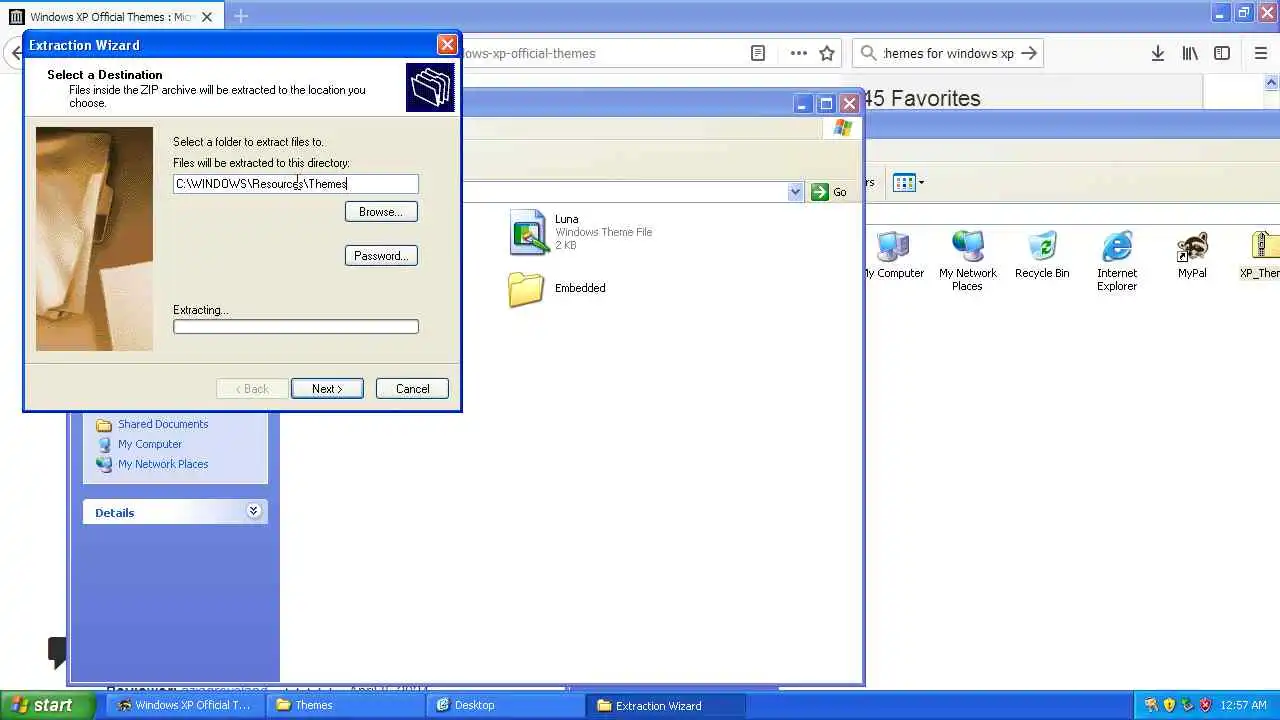This screenshot has width=1280, height=720.
Task: Switch to Desktop taskbar item
Action: point(504,705)
